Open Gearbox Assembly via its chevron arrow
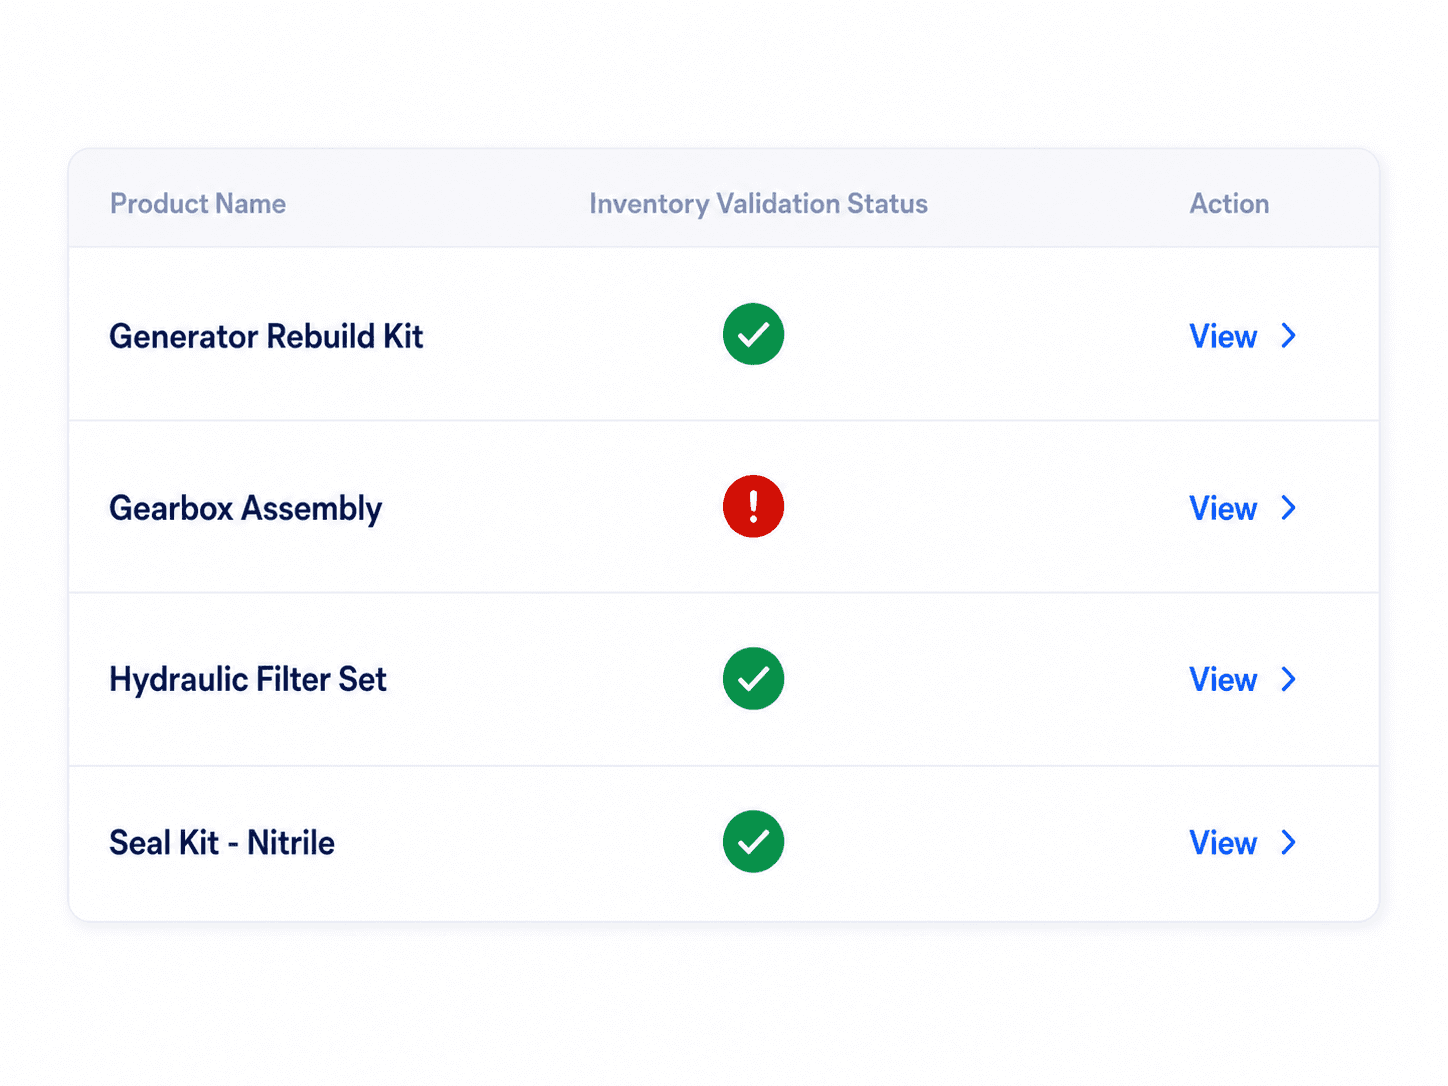 1288,508
